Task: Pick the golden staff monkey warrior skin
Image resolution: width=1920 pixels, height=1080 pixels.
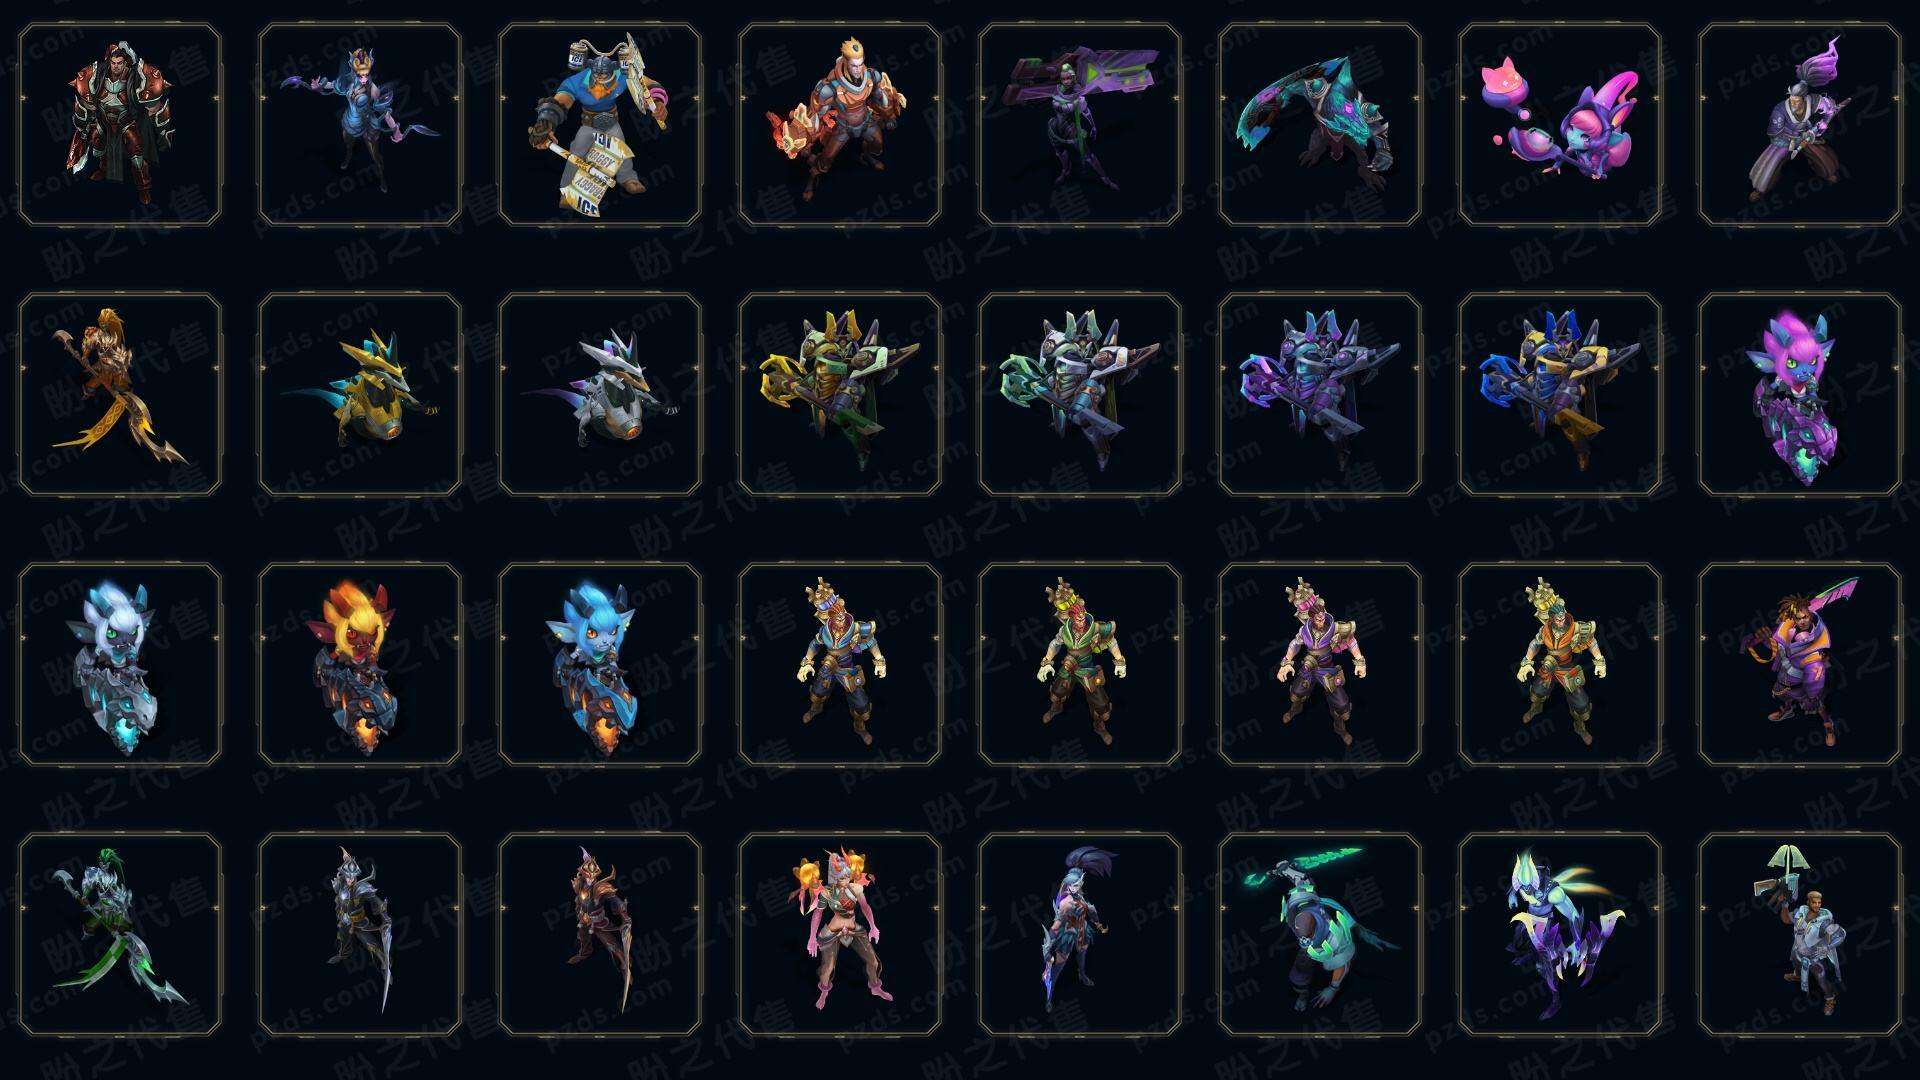Action: coord(120,394)
